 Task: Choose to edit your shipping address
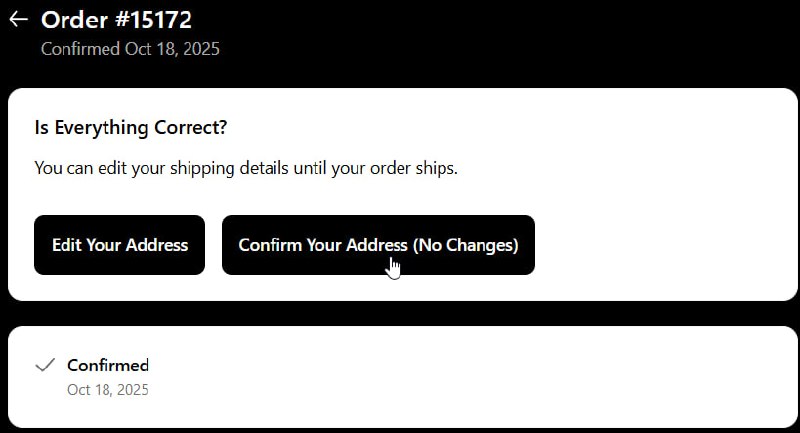click(x=120, y=245)
